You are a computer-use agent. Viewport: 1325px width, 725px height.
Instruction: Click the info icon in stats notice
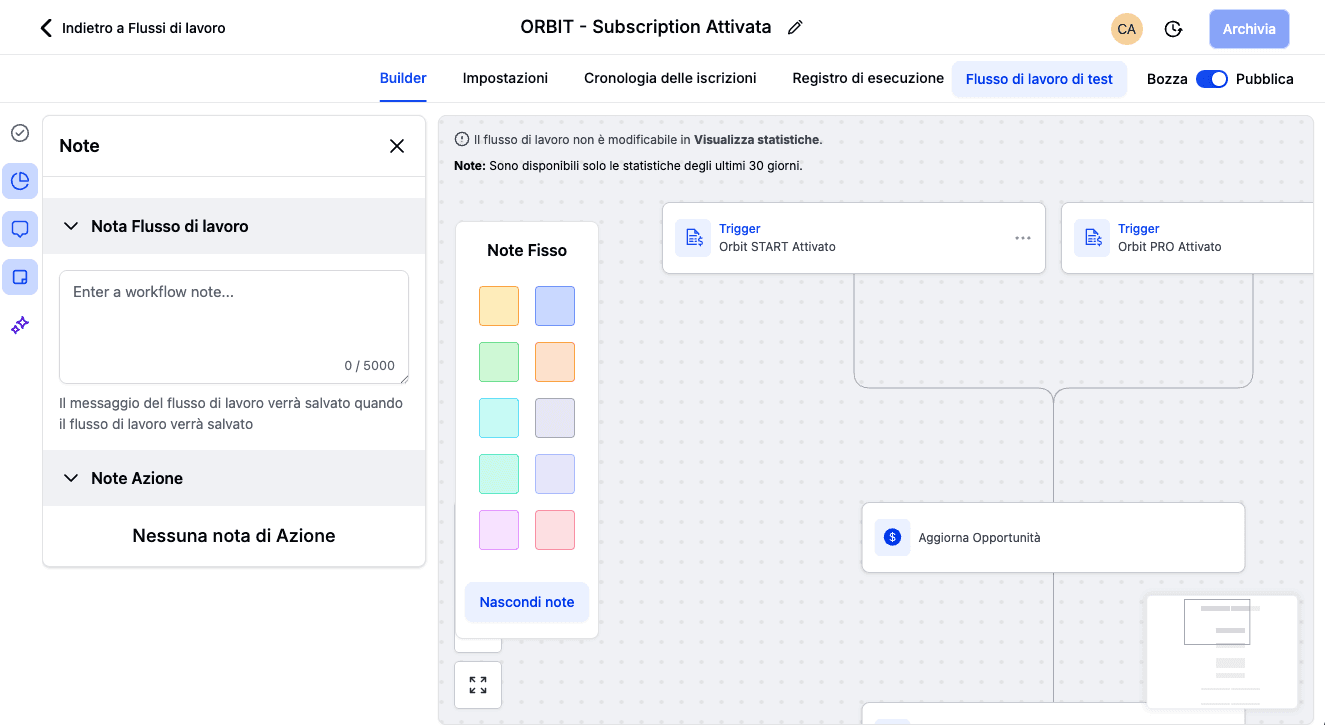461,140
